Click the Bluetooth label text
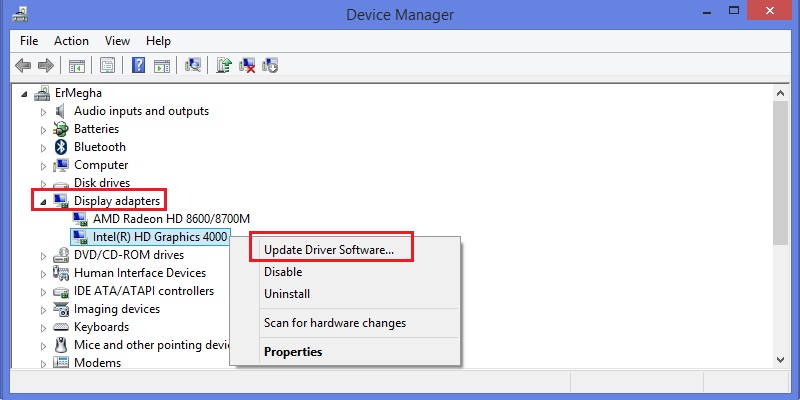800x400 pixels. (99, 147)
